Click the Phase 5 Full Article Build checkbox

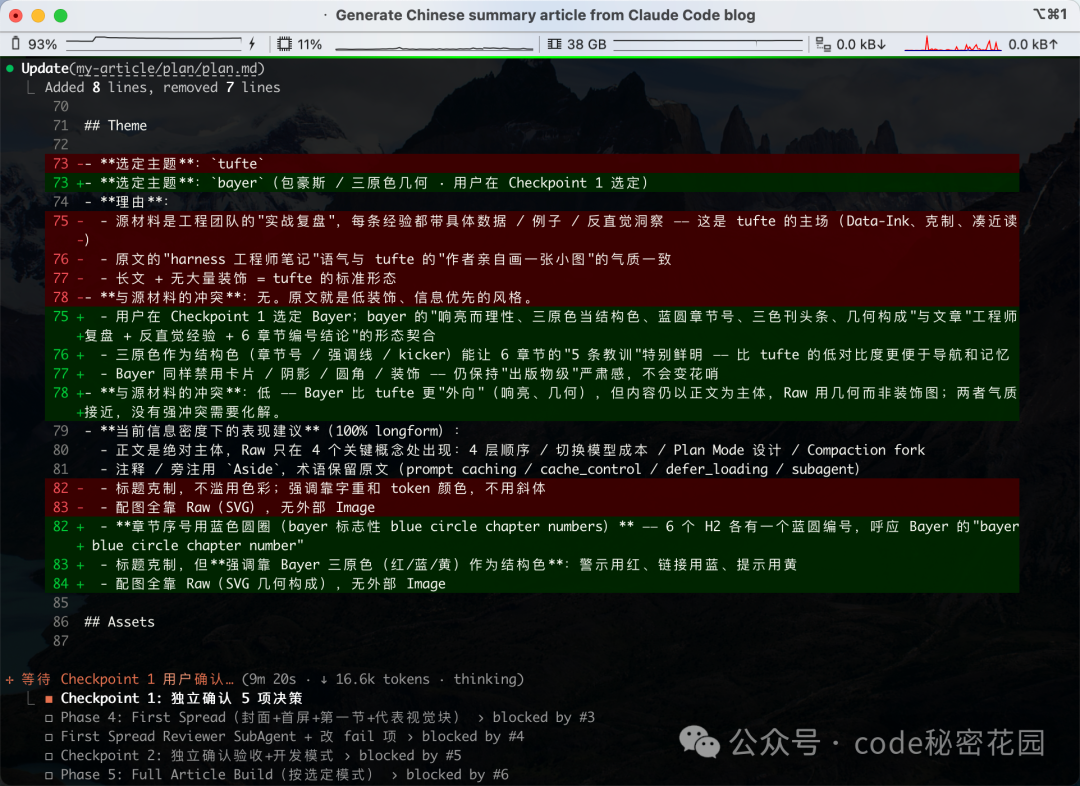pyautogui.click(x=49, y=775)
